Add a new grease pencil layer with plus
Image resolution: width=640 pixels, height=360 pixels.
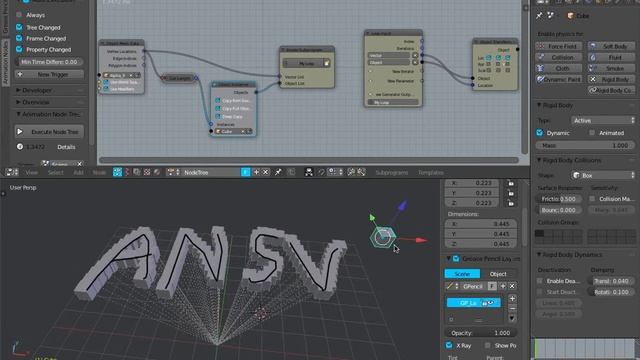pos(512,299)
